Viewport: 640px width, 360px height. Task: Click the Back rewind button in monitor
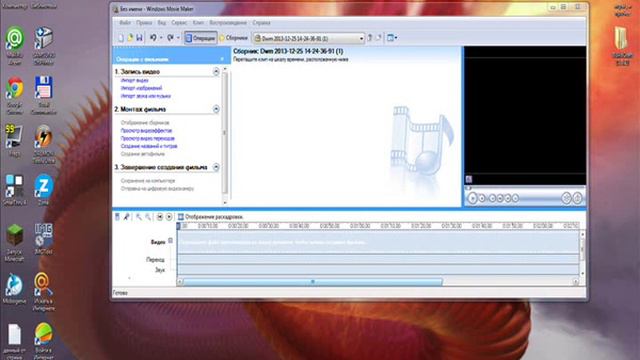point(492,198)
